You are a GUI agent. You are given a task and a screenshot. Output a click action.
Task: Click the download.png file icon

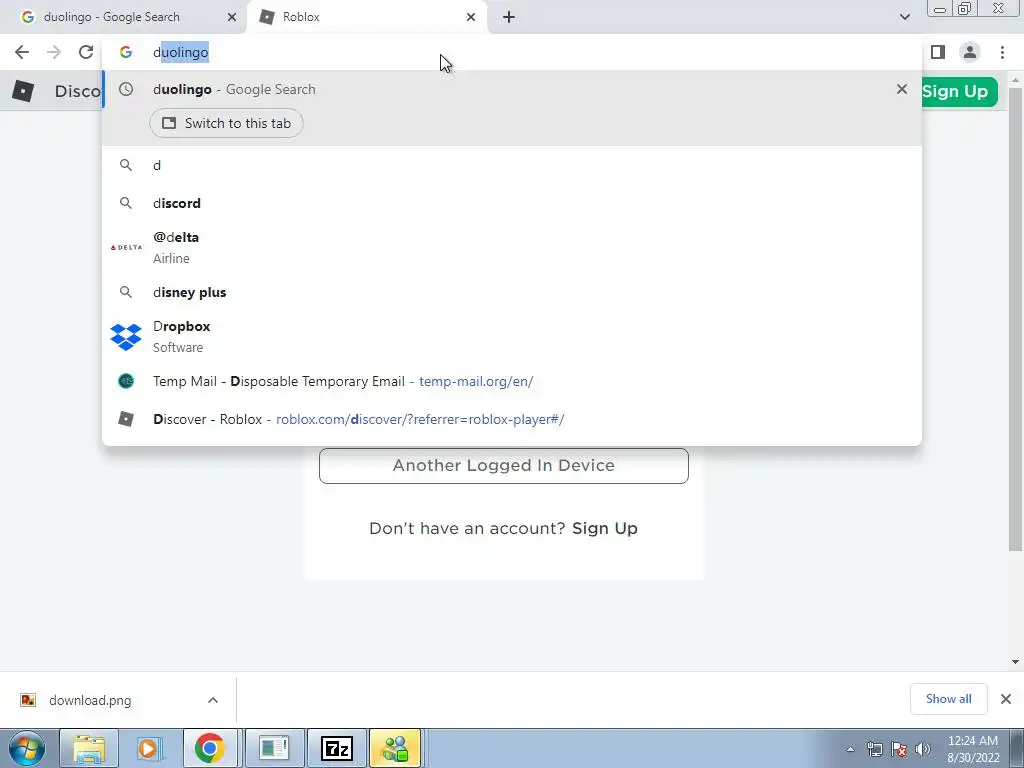click(x=27, y=700)
